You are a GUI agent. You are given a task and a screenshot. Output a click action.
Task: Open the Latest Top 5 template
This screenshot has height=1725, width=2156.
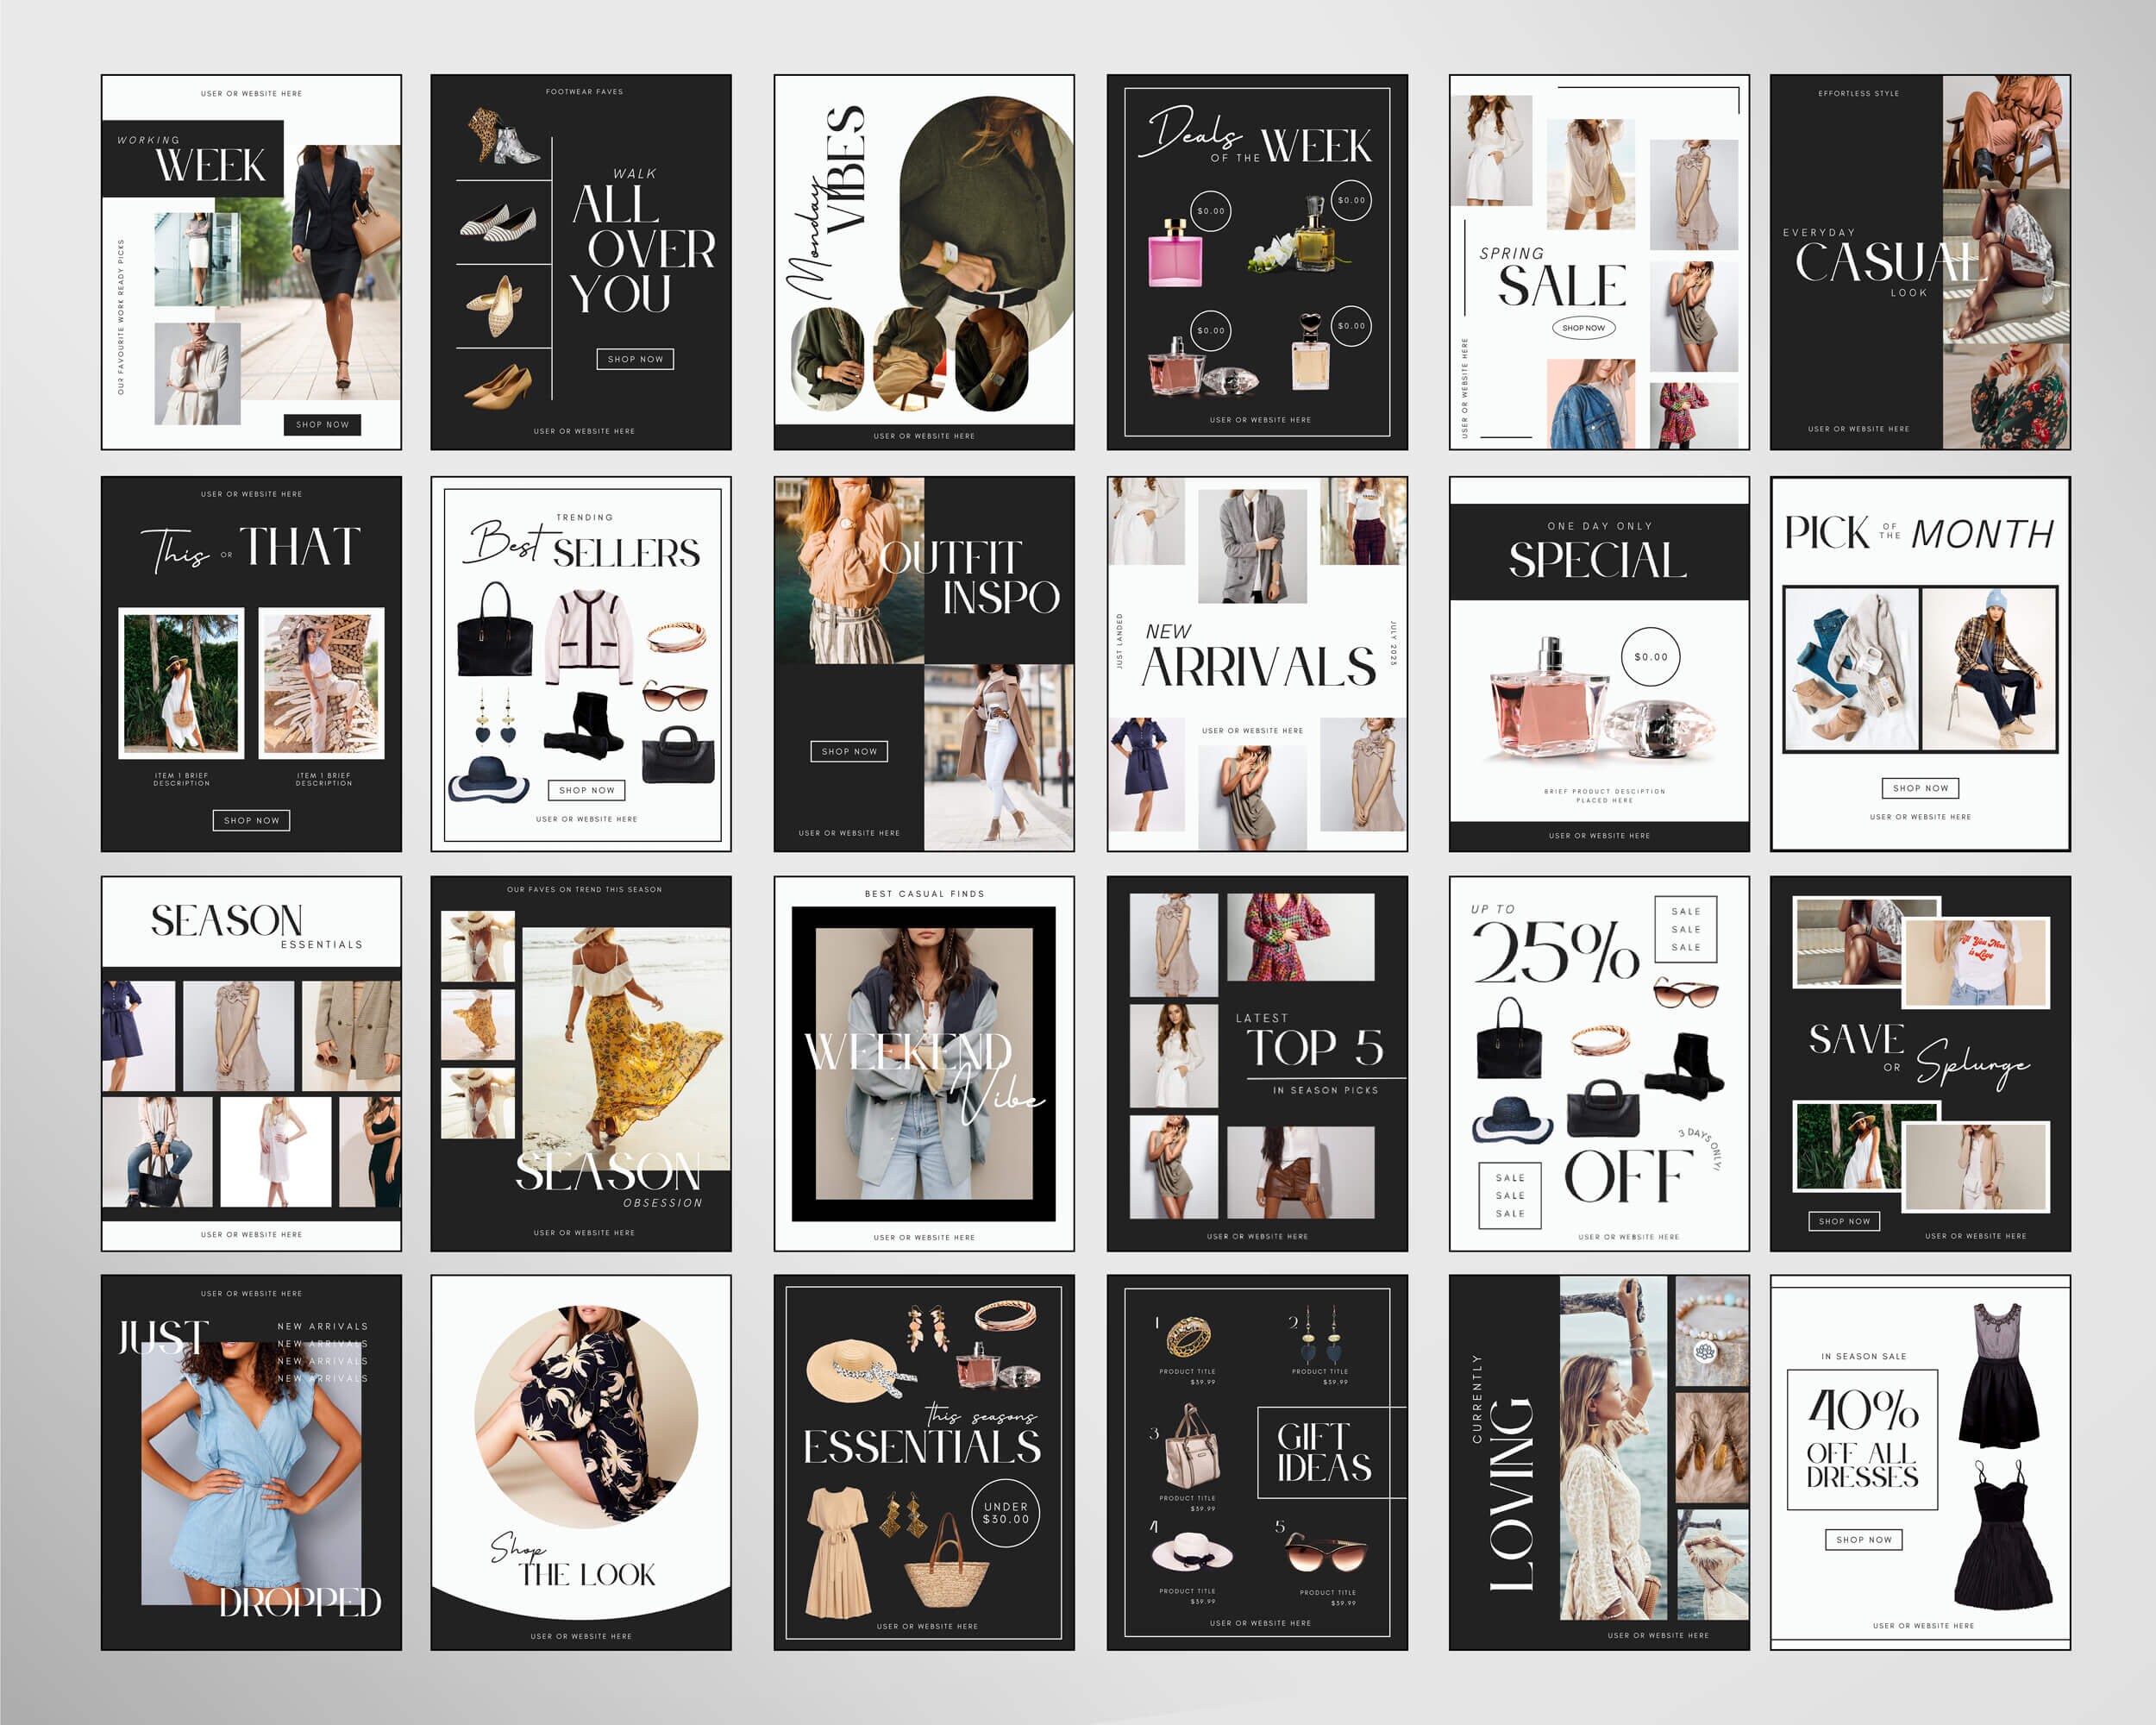1257,1064
